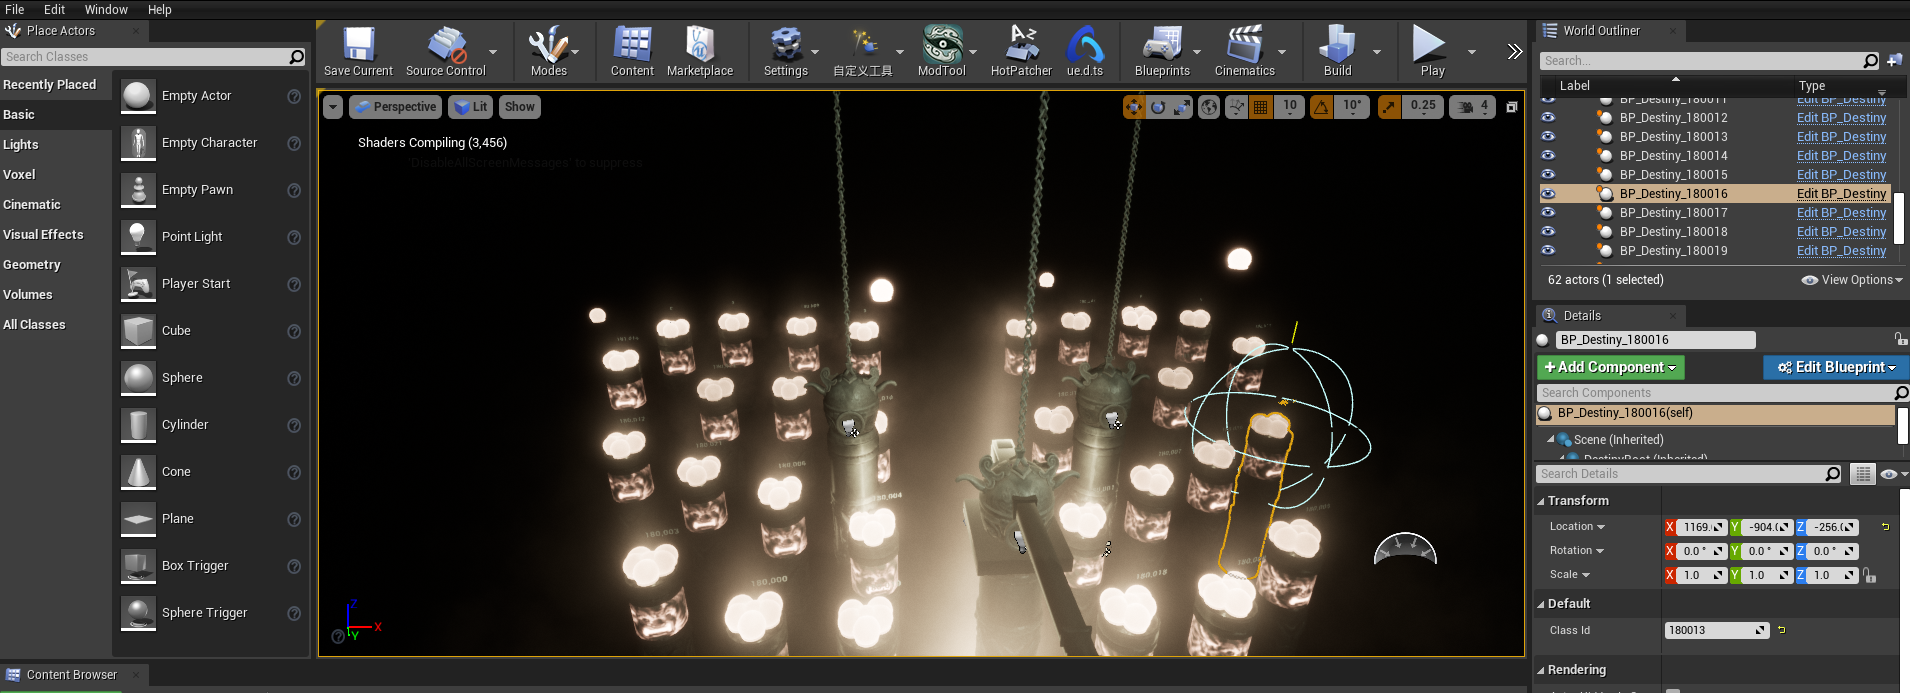This screenshot has height=693, width=1910.
Task: Open the Play options dropdown arrow
Action: (1471, 52)
